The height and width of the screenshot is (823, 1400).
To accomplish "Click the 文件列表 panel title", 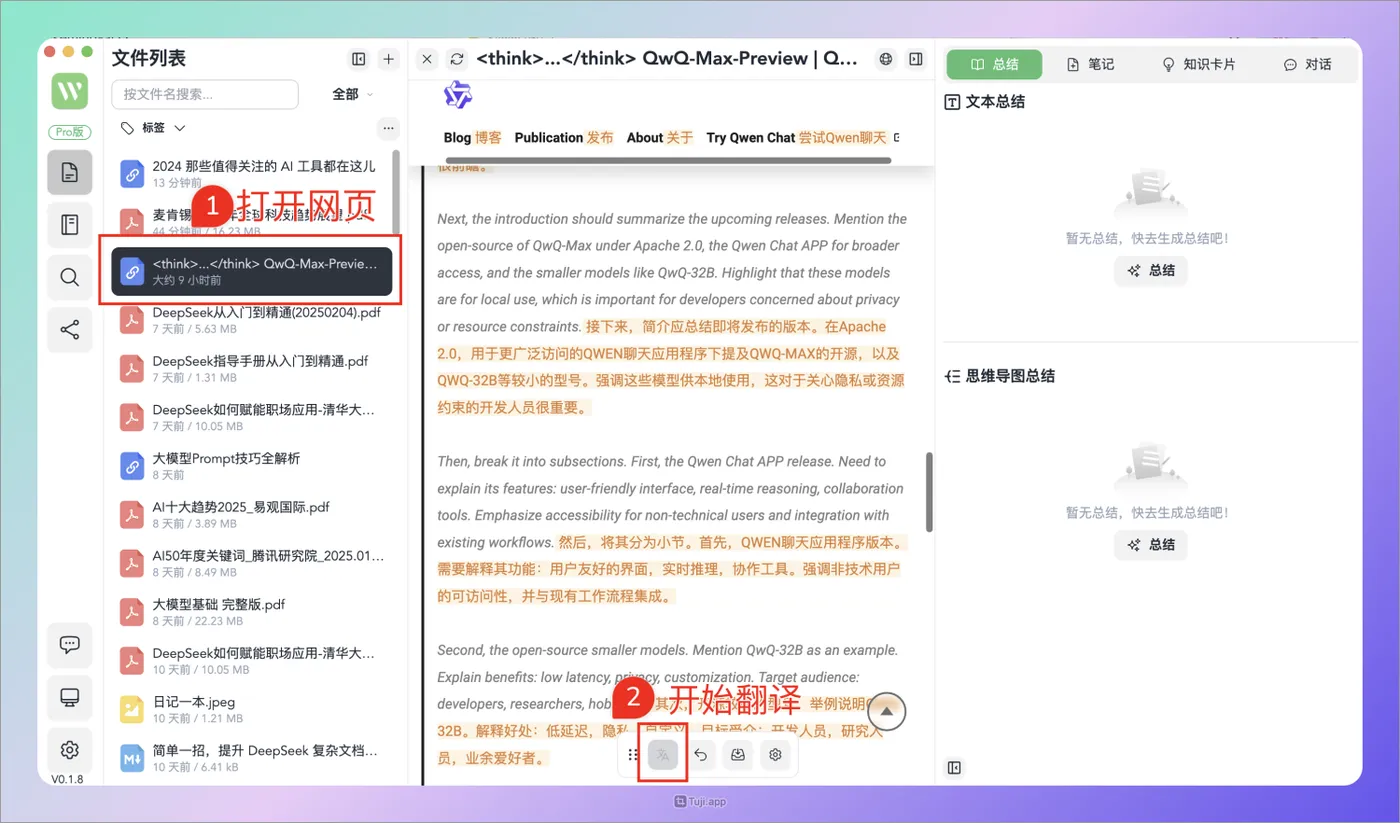I will (149, 58).
